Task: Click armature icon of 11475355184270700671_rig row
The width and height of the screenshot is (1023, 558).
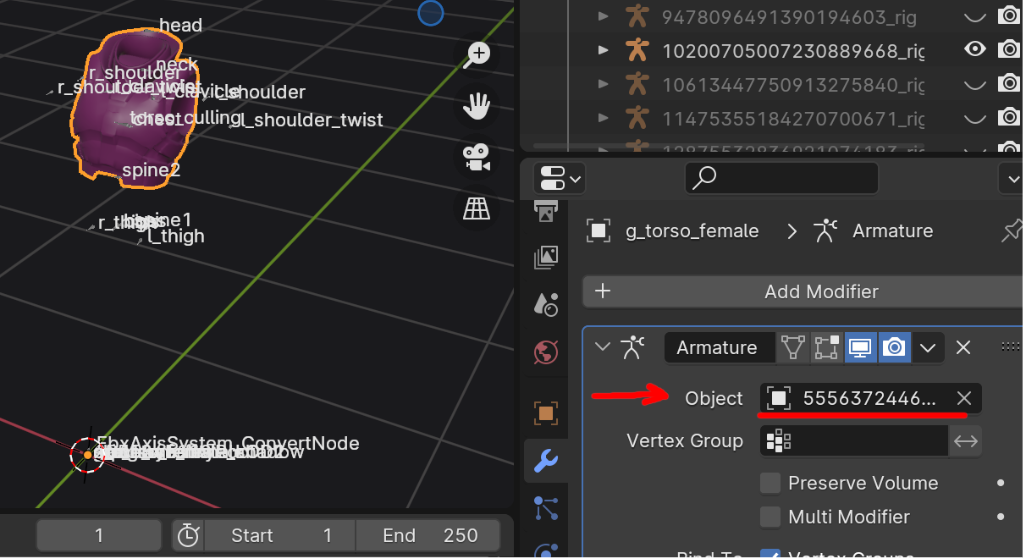Action: tap(637, 118)
